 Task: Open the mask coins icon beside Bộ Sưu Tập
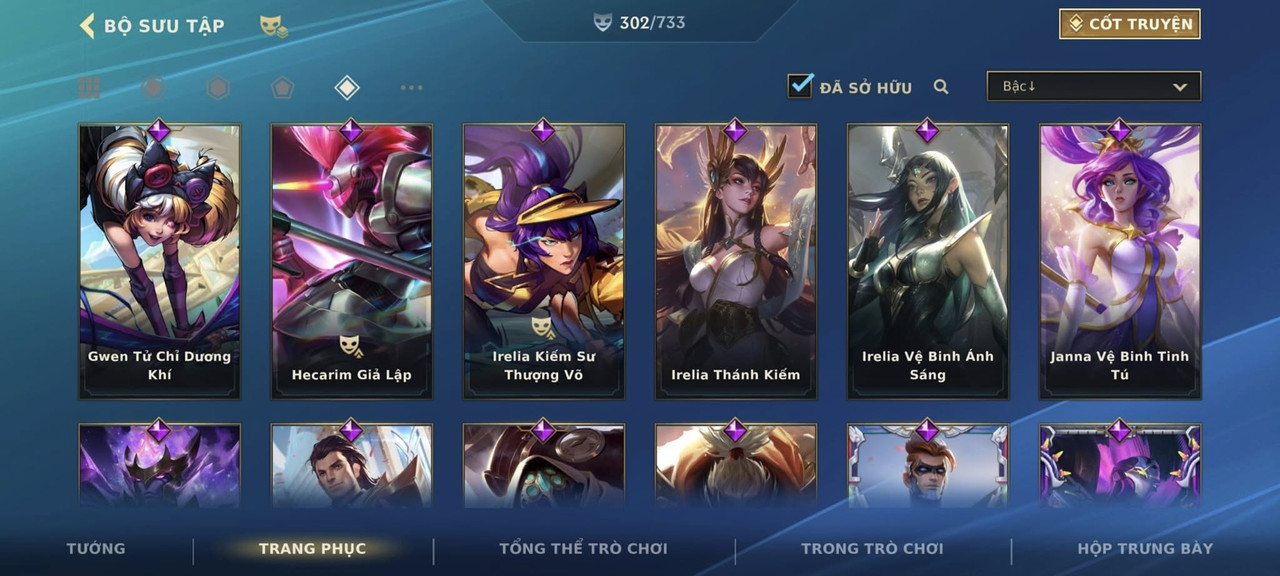tap(274, 26)
